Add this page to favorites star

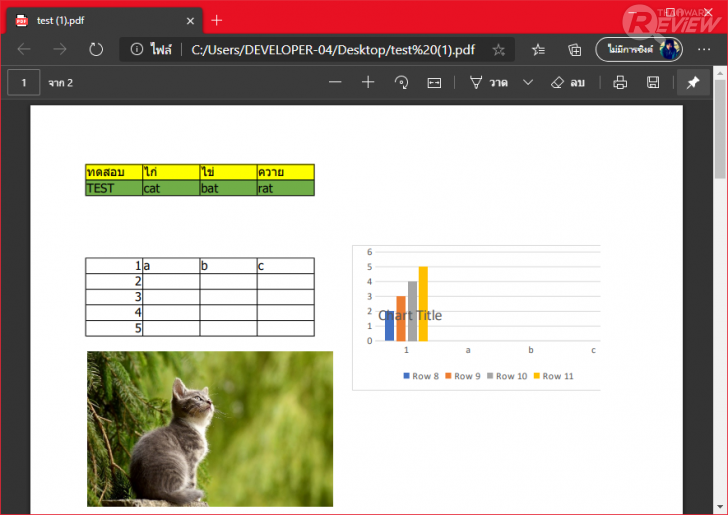(499, 50)
